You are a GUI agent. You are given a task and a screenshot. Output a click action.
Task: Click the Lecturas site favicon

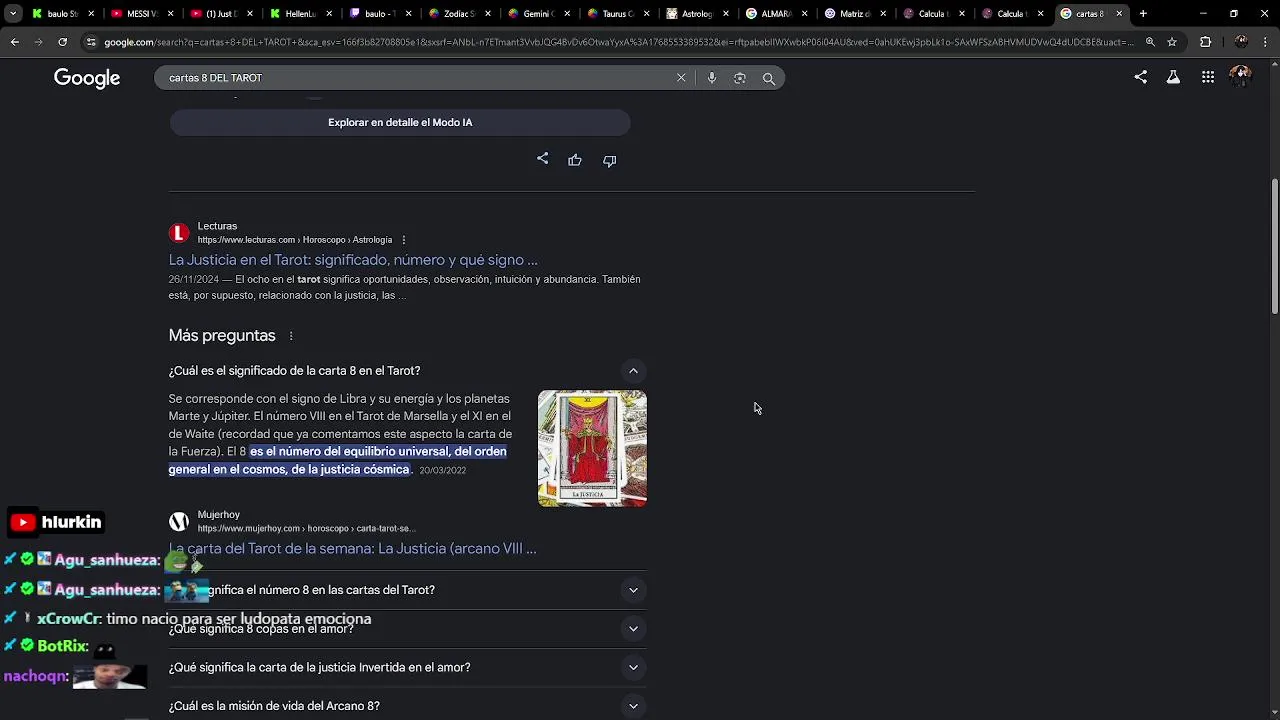pos(179,233)
